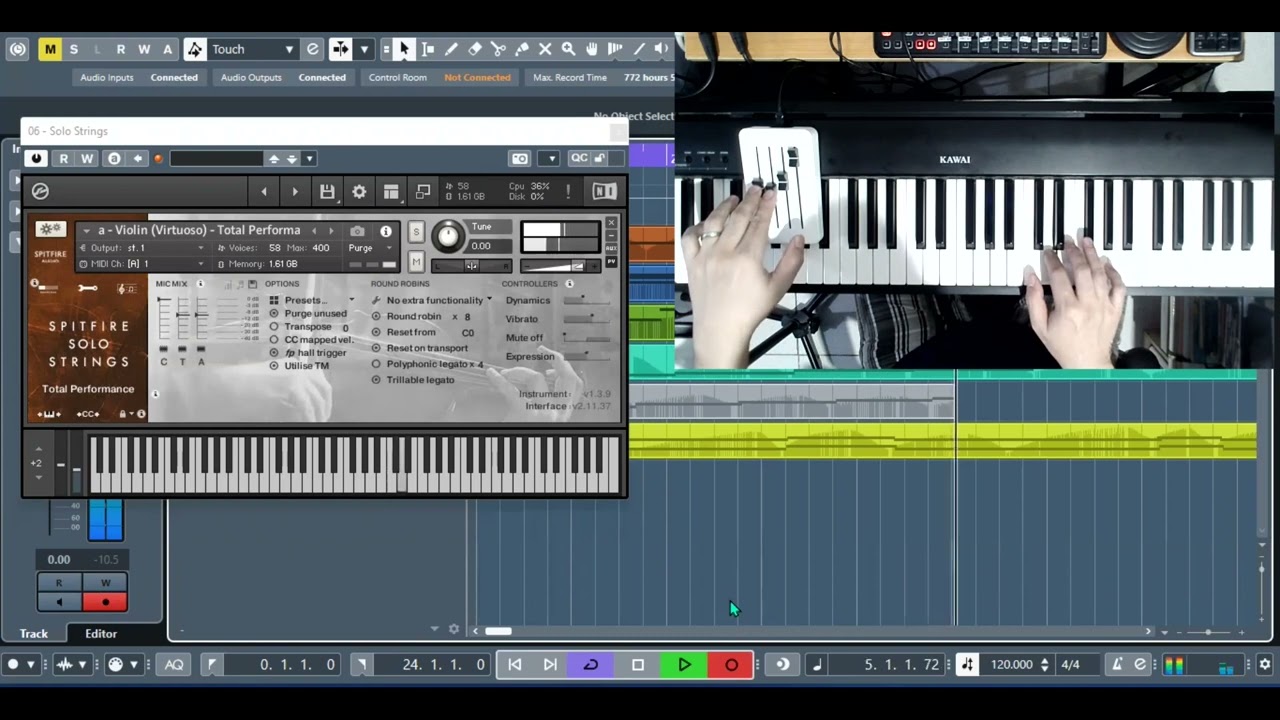The height and width of the screenshot is (720, 1280).
Task: Toggle plugin Read automation R button
Action: 64,158
